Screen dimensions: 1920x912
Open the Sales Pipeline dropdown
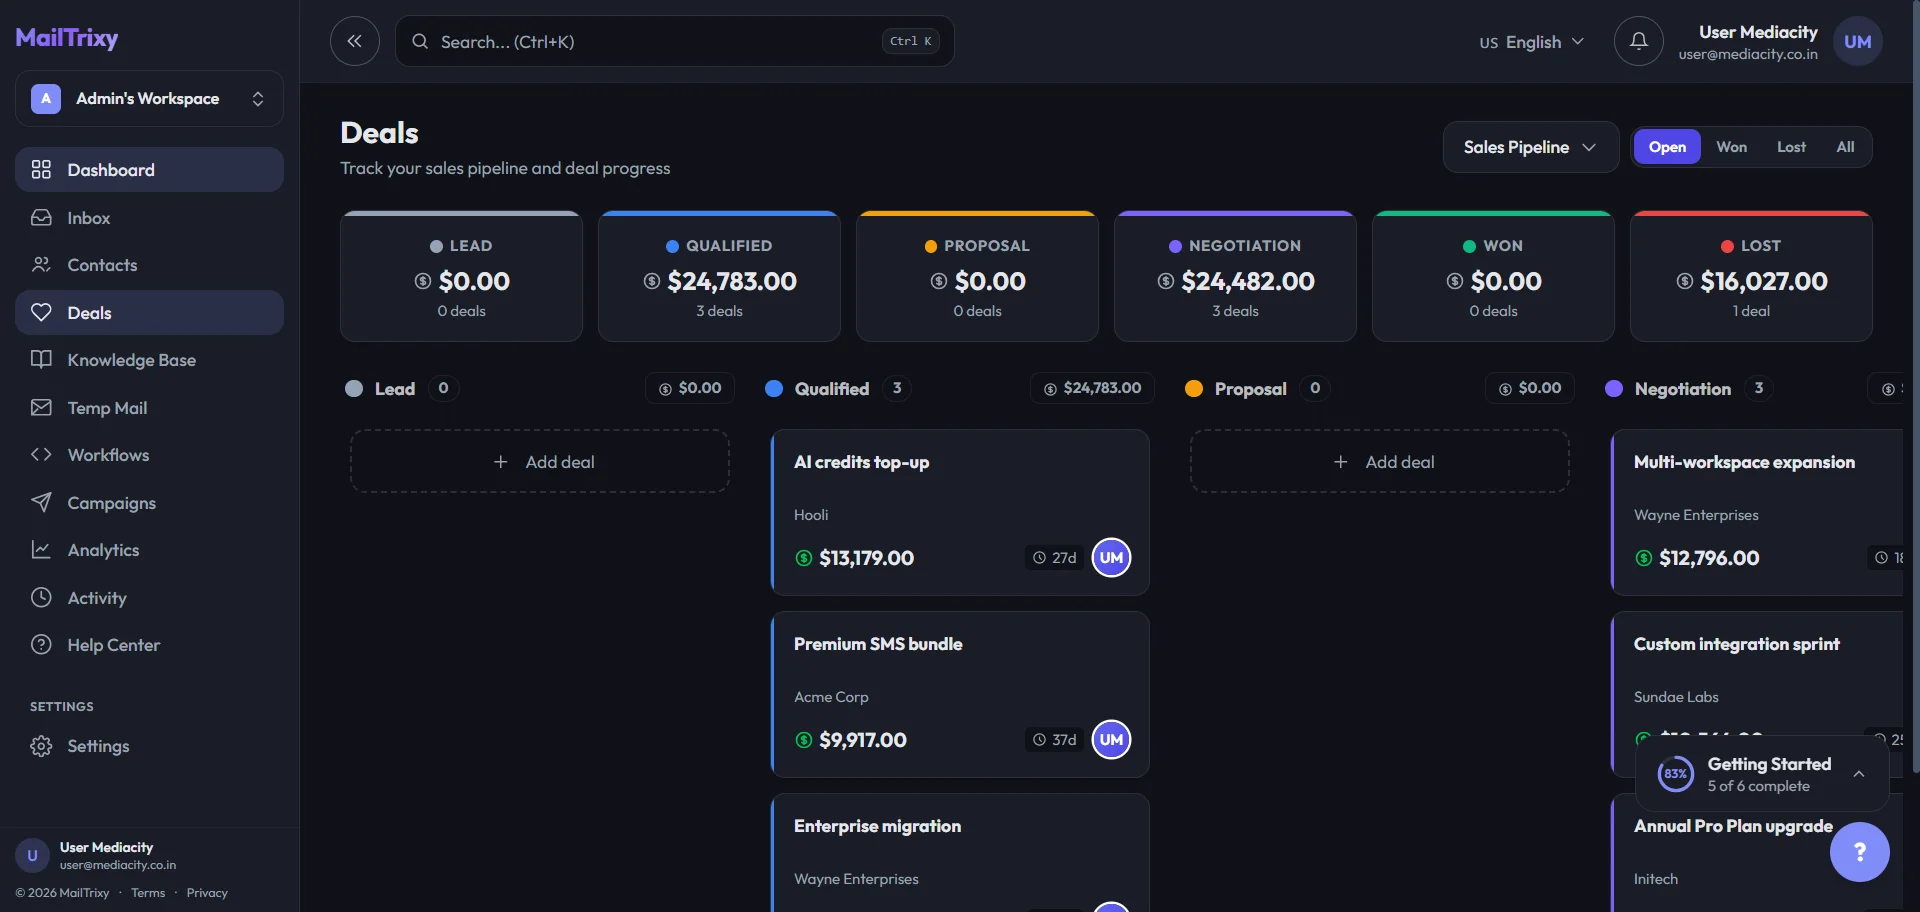1530,147
